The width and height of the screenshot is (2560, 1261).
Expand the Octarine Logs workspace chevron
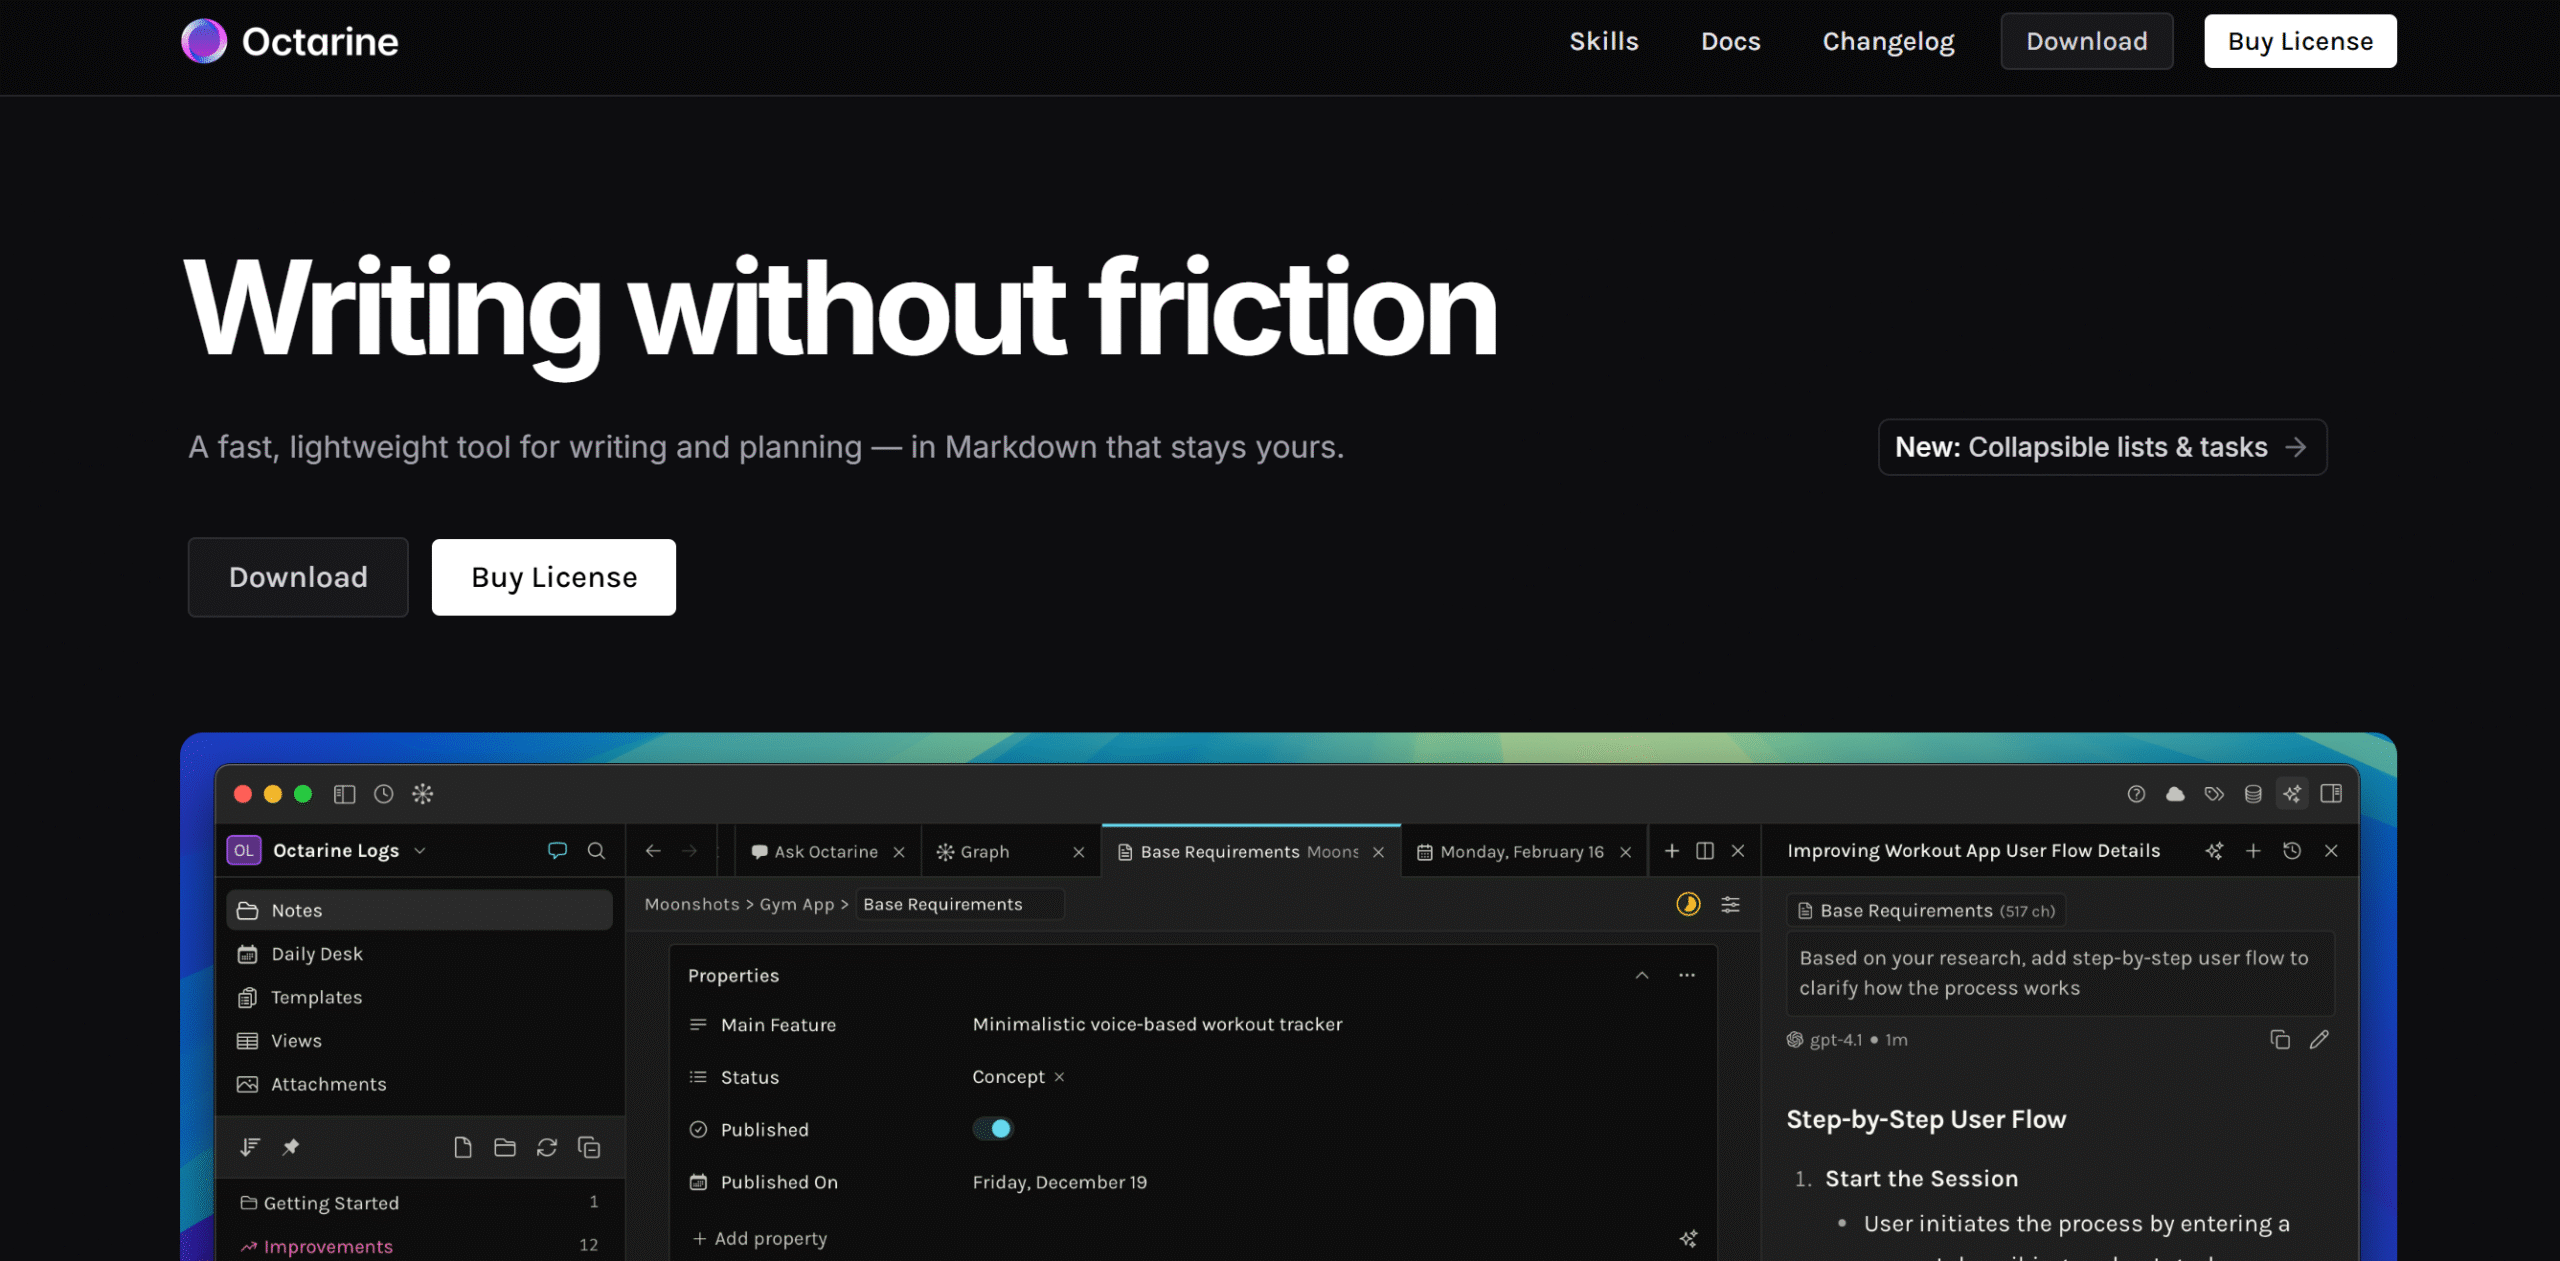tap(420, 851)
